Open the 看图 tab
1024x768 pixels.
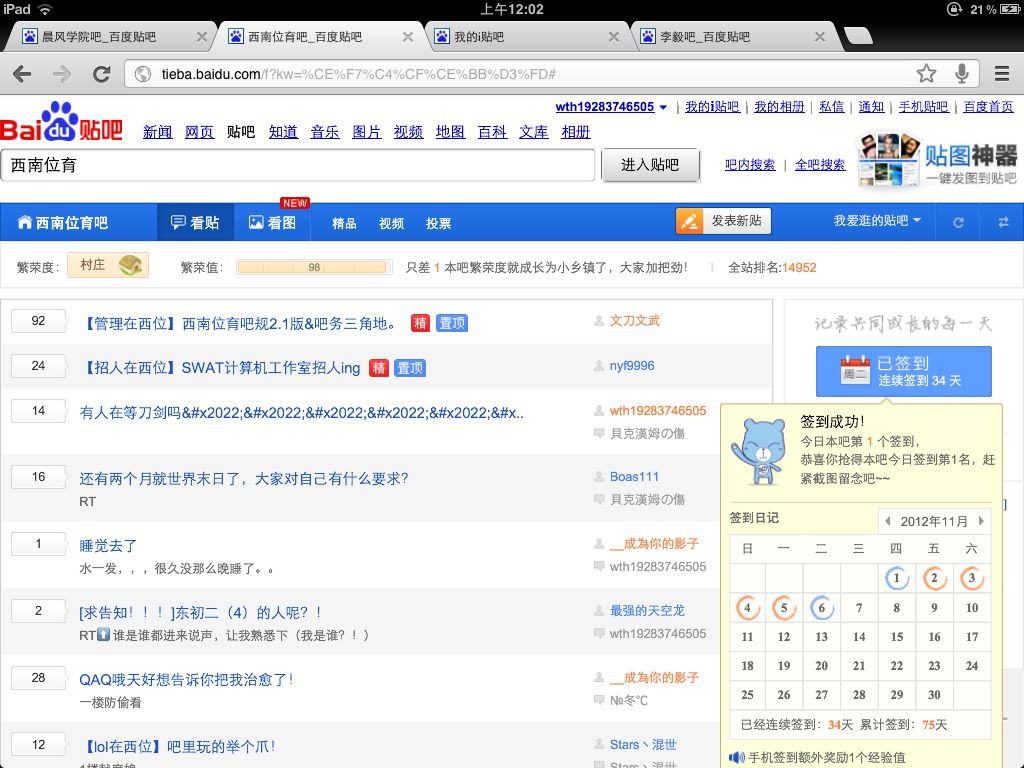point(272,223)
